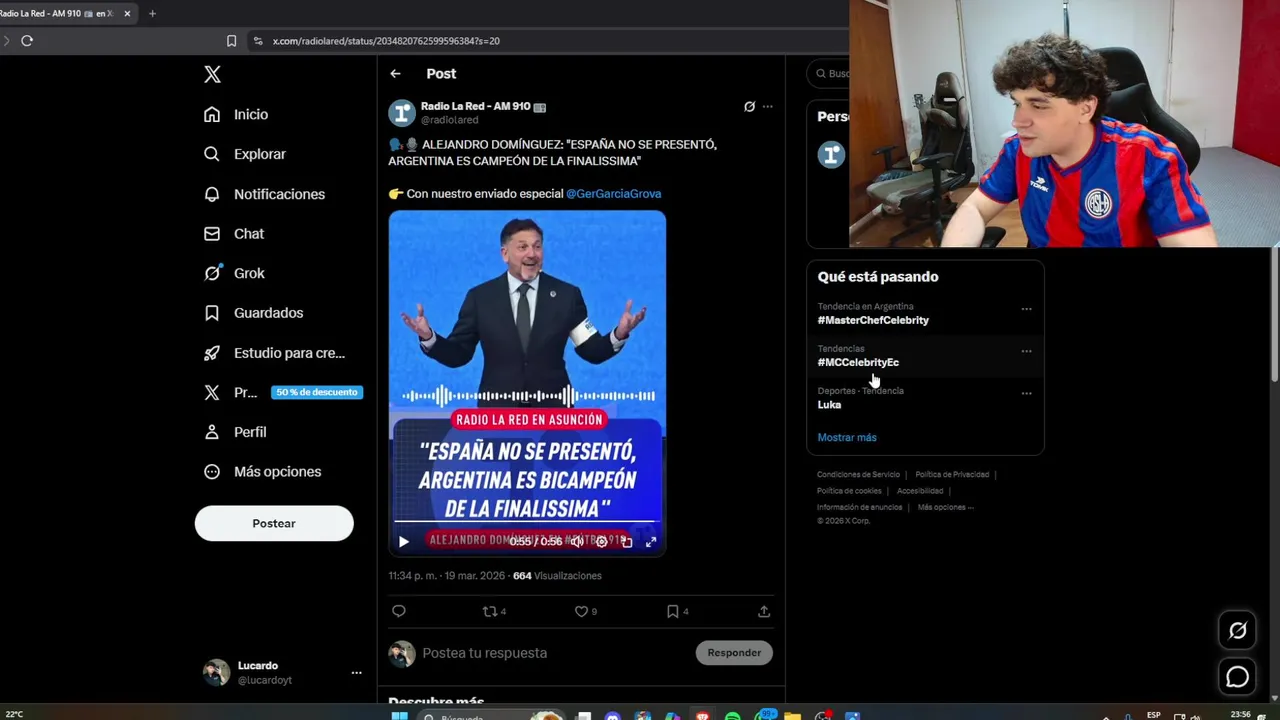Click the Responder button

coord(734,653)
